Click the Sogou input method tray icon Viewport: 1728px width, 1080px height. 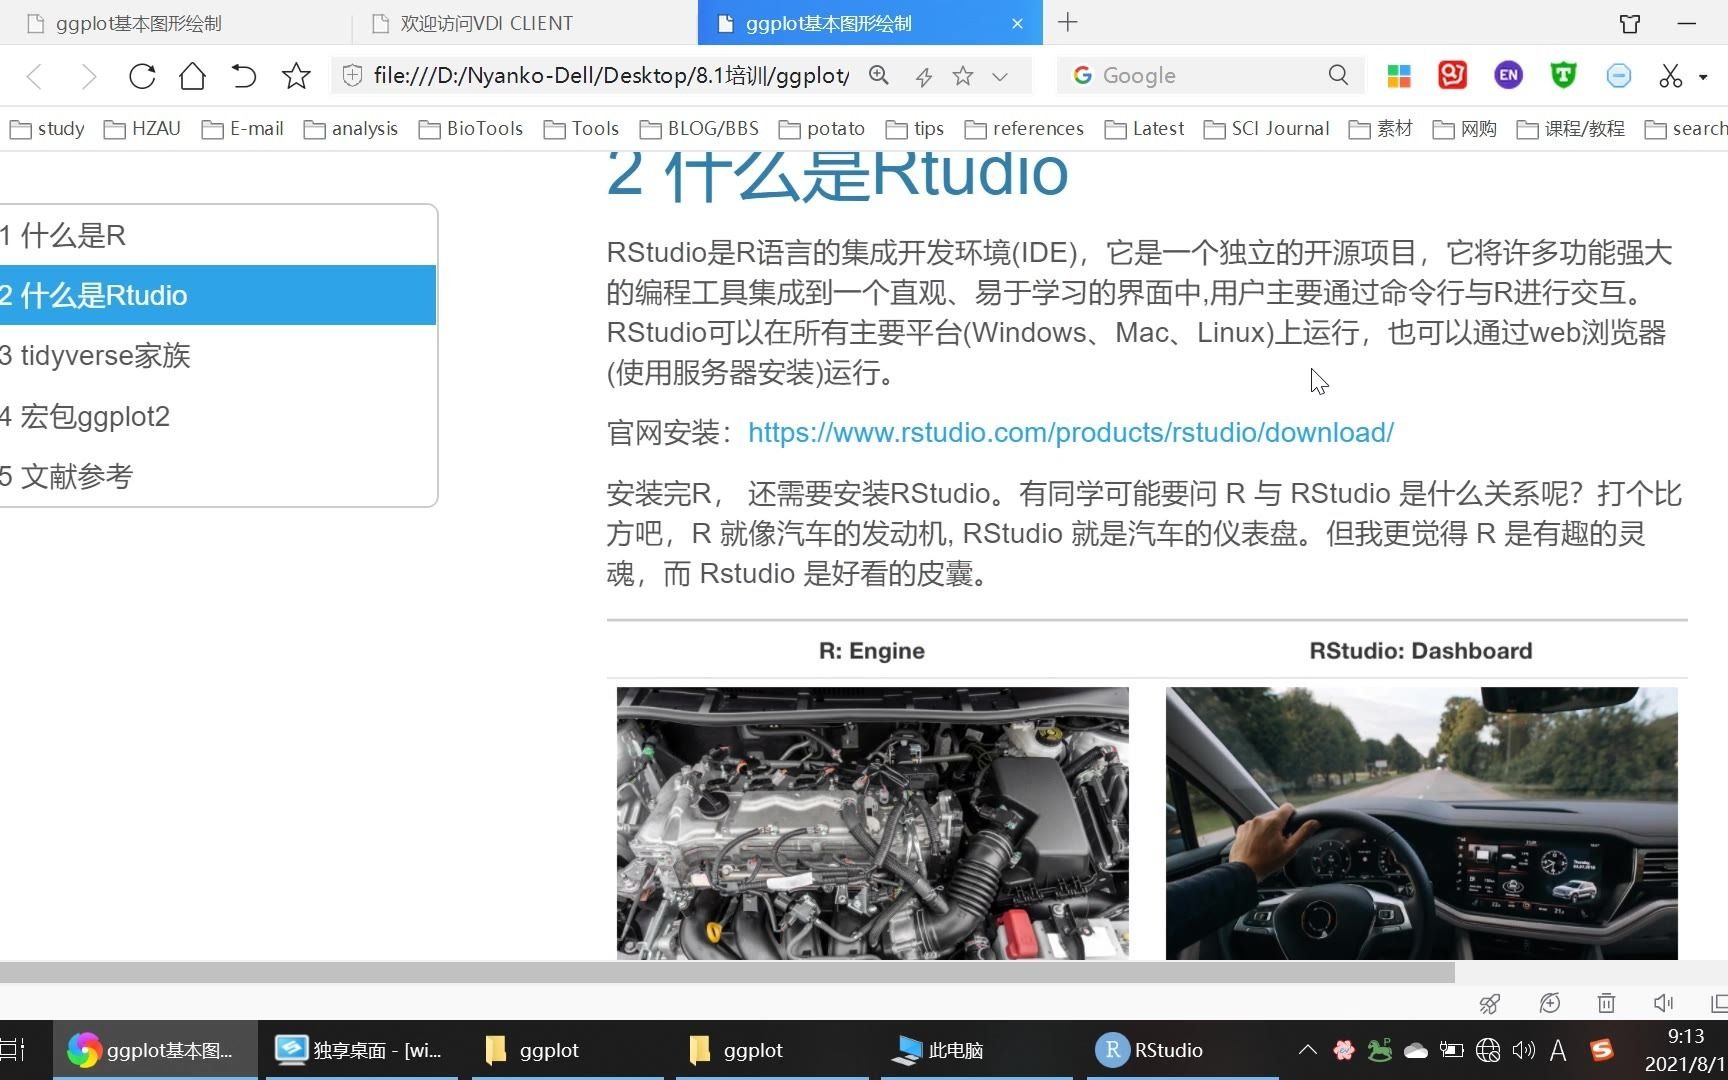(x=1602, y=1050)
